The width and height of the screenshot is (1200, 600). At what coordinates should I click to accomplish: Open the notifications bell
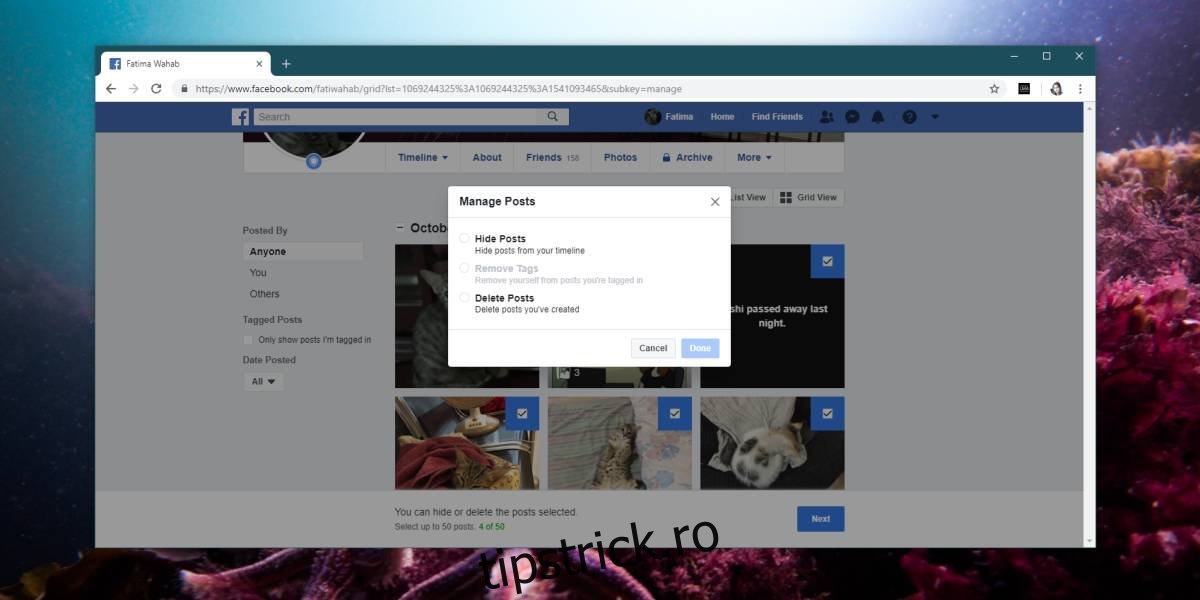pyautogui.click(x=878, y=117)
